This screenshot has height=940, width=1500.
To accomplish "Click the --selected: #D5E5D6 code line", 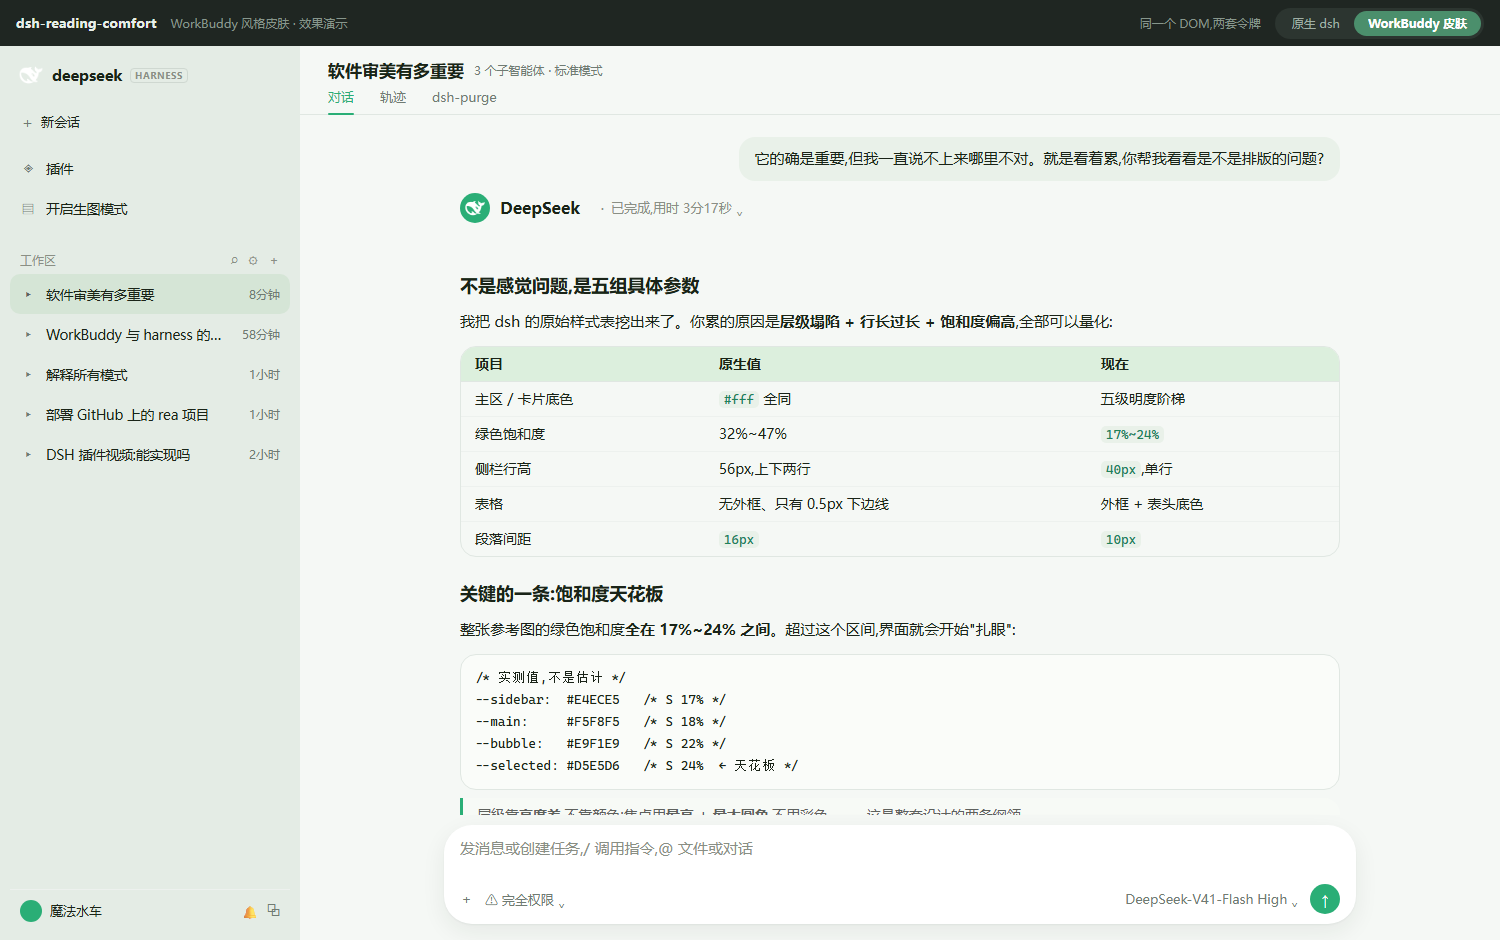I will 637,766.
